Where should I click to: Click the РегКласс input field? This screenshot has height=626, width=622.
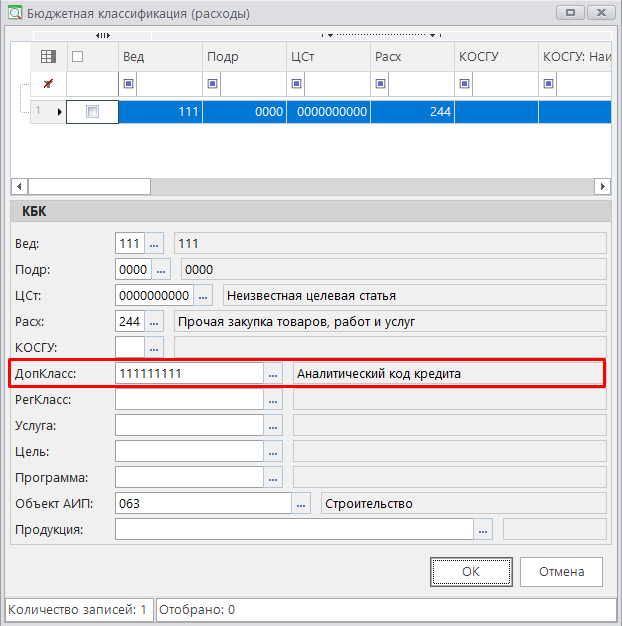[189, 399]
